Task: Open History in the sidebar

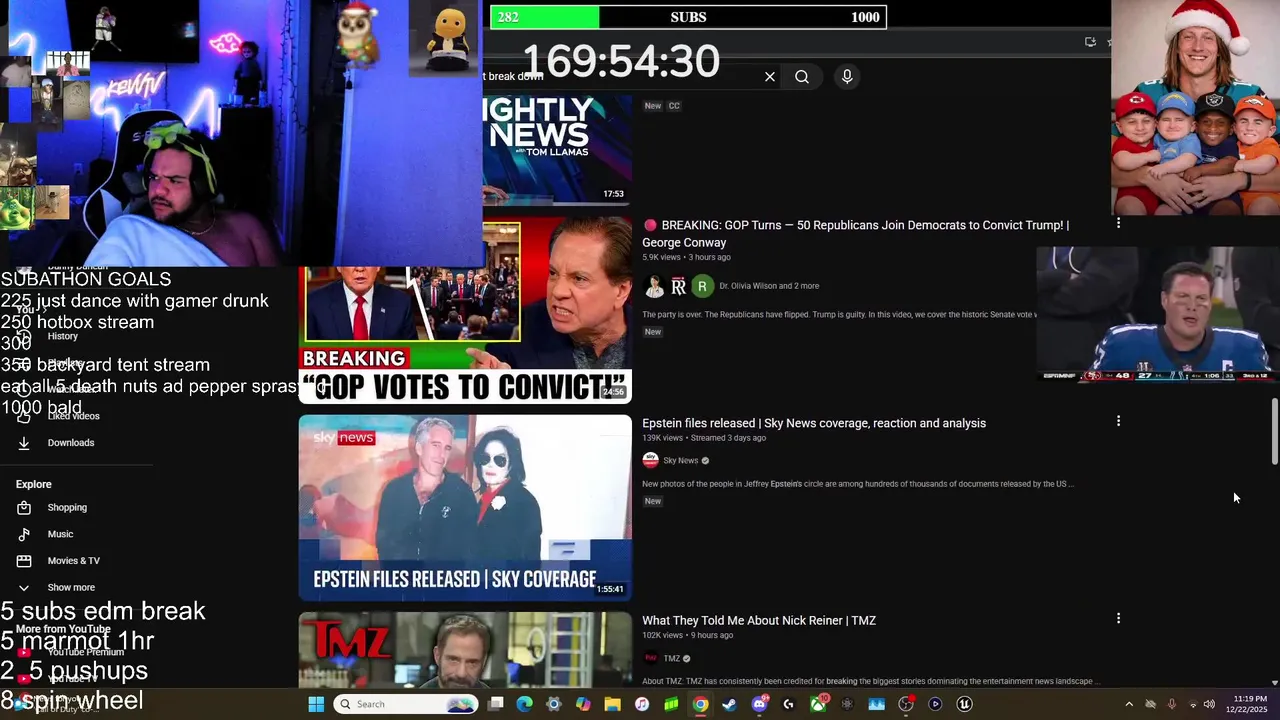Action: 62,336
